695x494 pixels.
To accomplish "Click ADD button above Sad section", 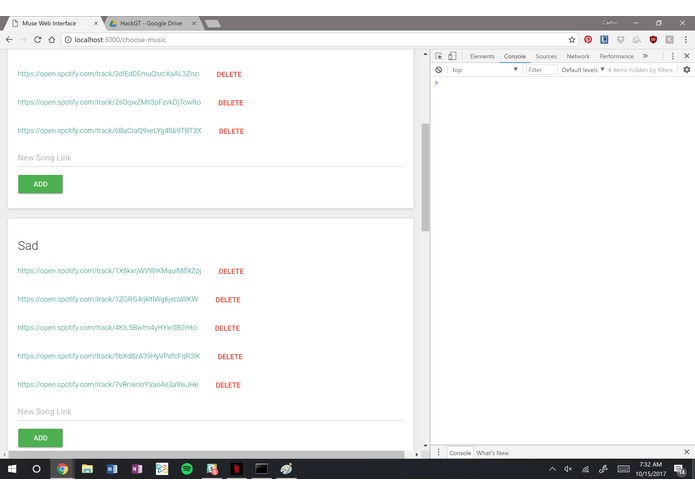I will [40, 184].
